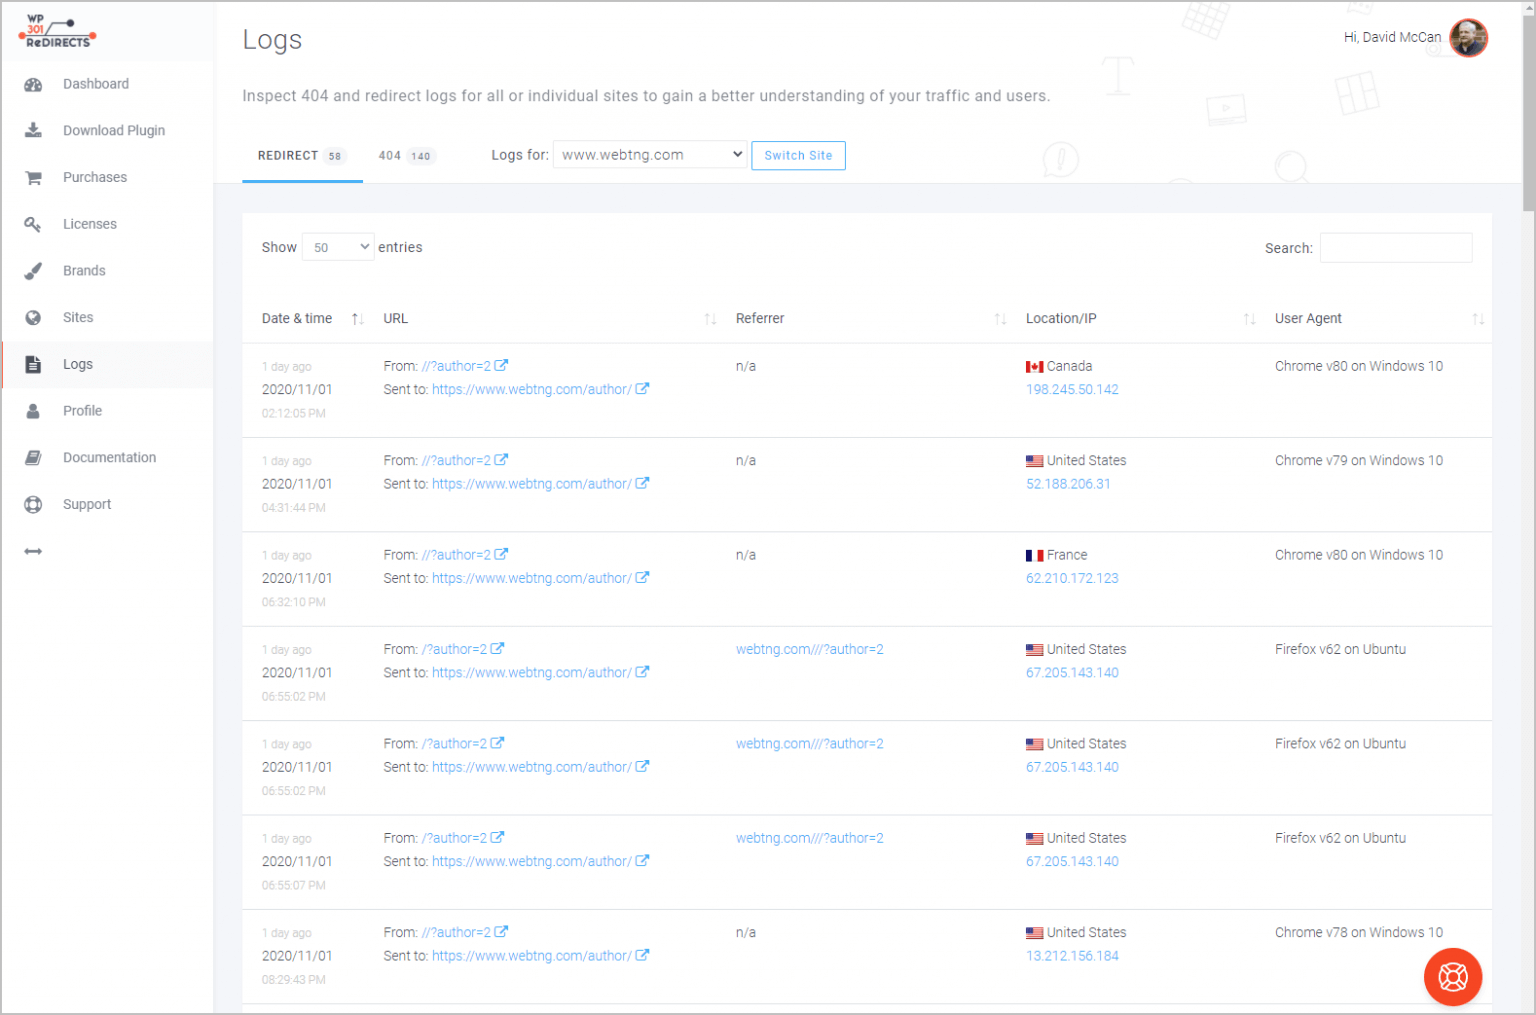Open Purchases via the shopping cart icon
The height and width of the screenshot is (1015, 1536).
point(33,177)
